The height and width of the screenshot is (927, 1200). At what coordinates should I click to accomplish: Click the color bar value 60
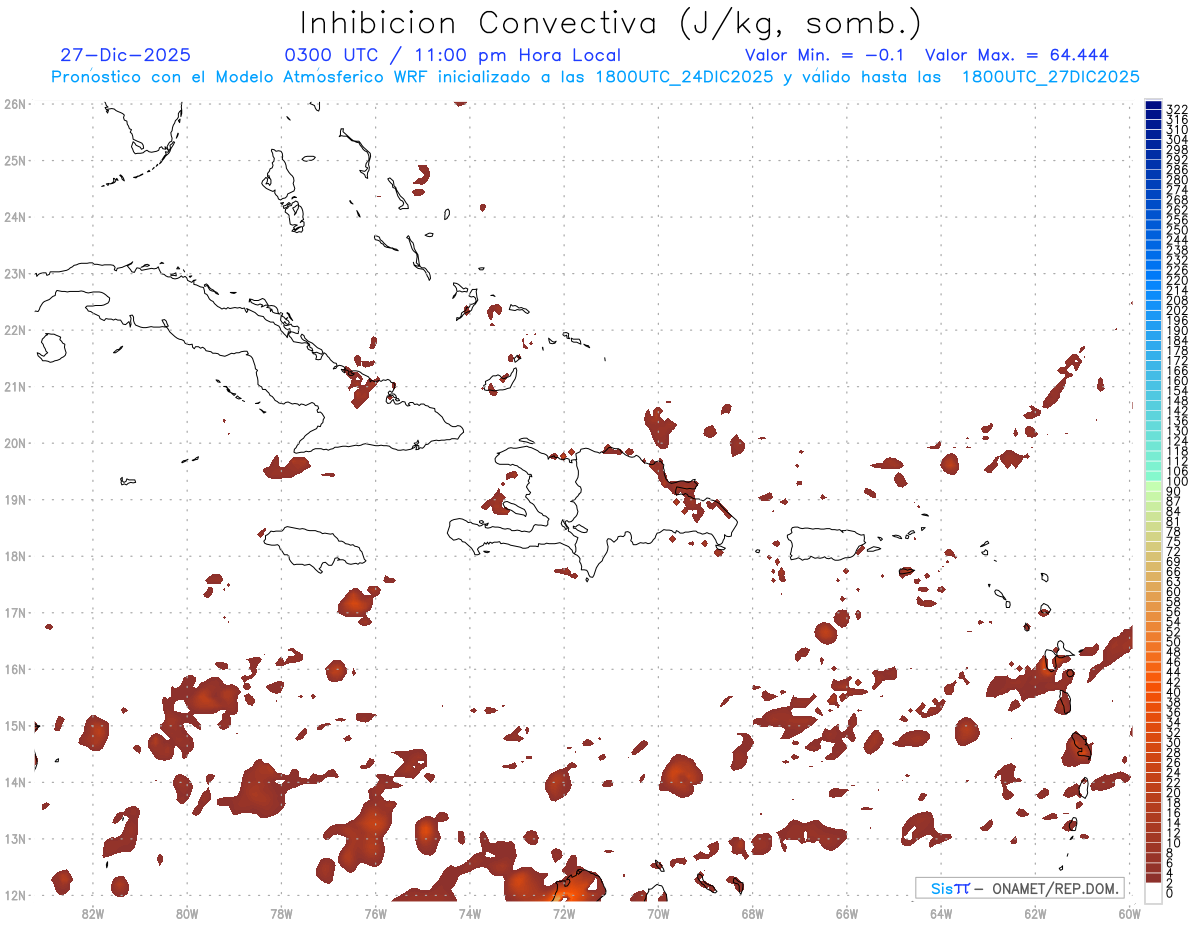click(1174, 591)
